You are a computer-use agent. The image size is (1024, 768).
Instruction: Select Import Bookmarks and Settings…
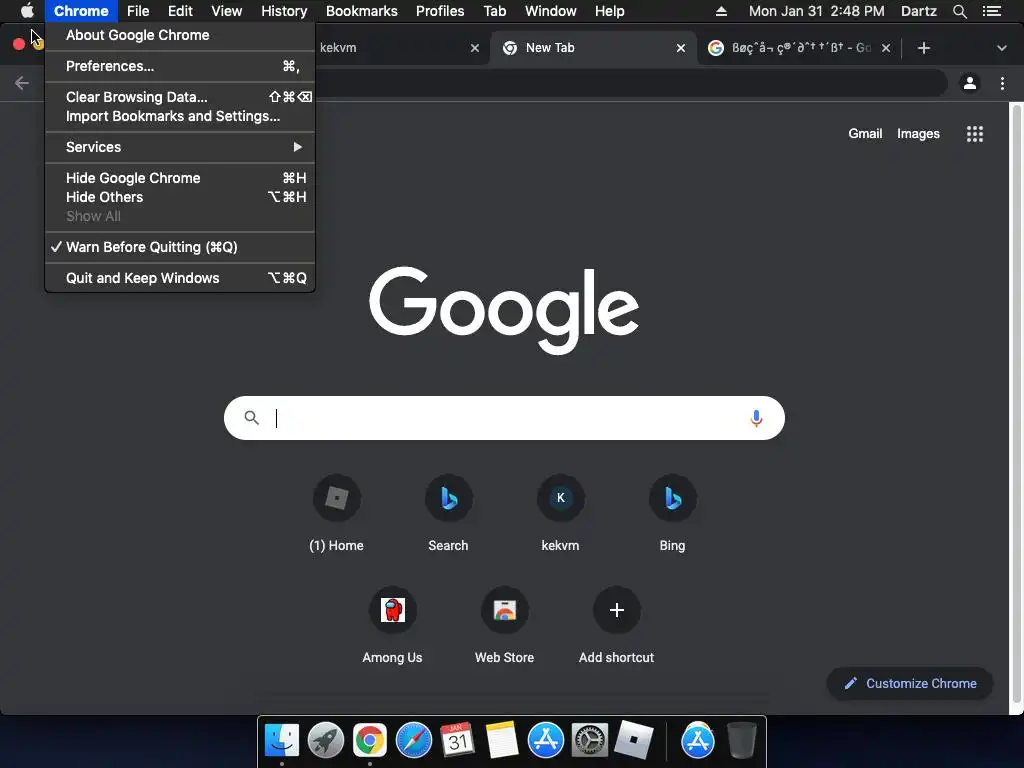point(180,116)
